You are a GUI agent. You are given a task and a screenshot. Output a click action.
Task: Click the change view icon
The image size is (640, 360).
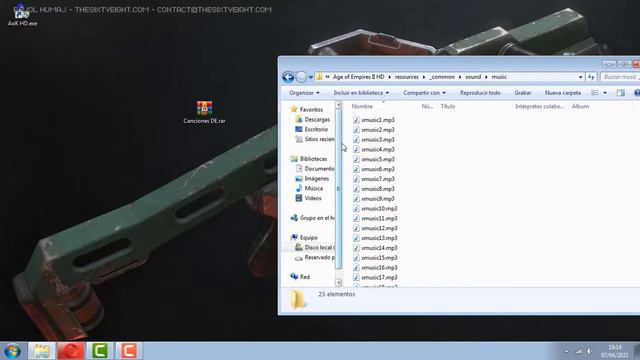pyautogui.click(x=595, y=93)
